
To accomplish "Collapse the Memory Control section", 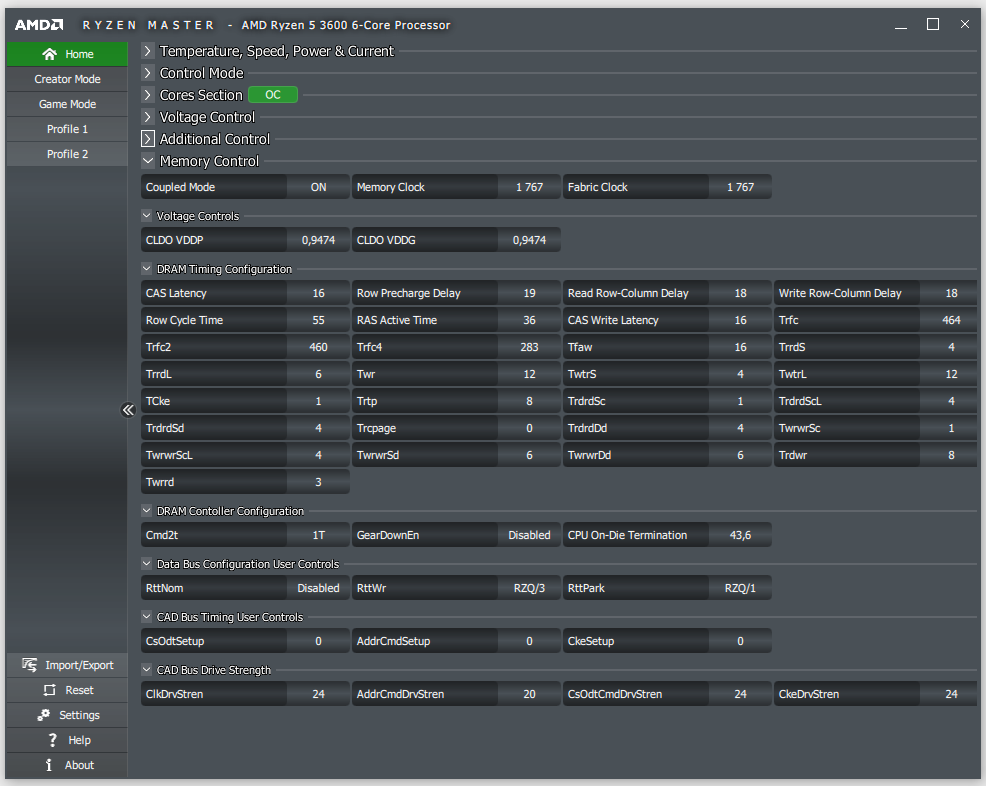I will pyautogui.click(x=148, y=161).
